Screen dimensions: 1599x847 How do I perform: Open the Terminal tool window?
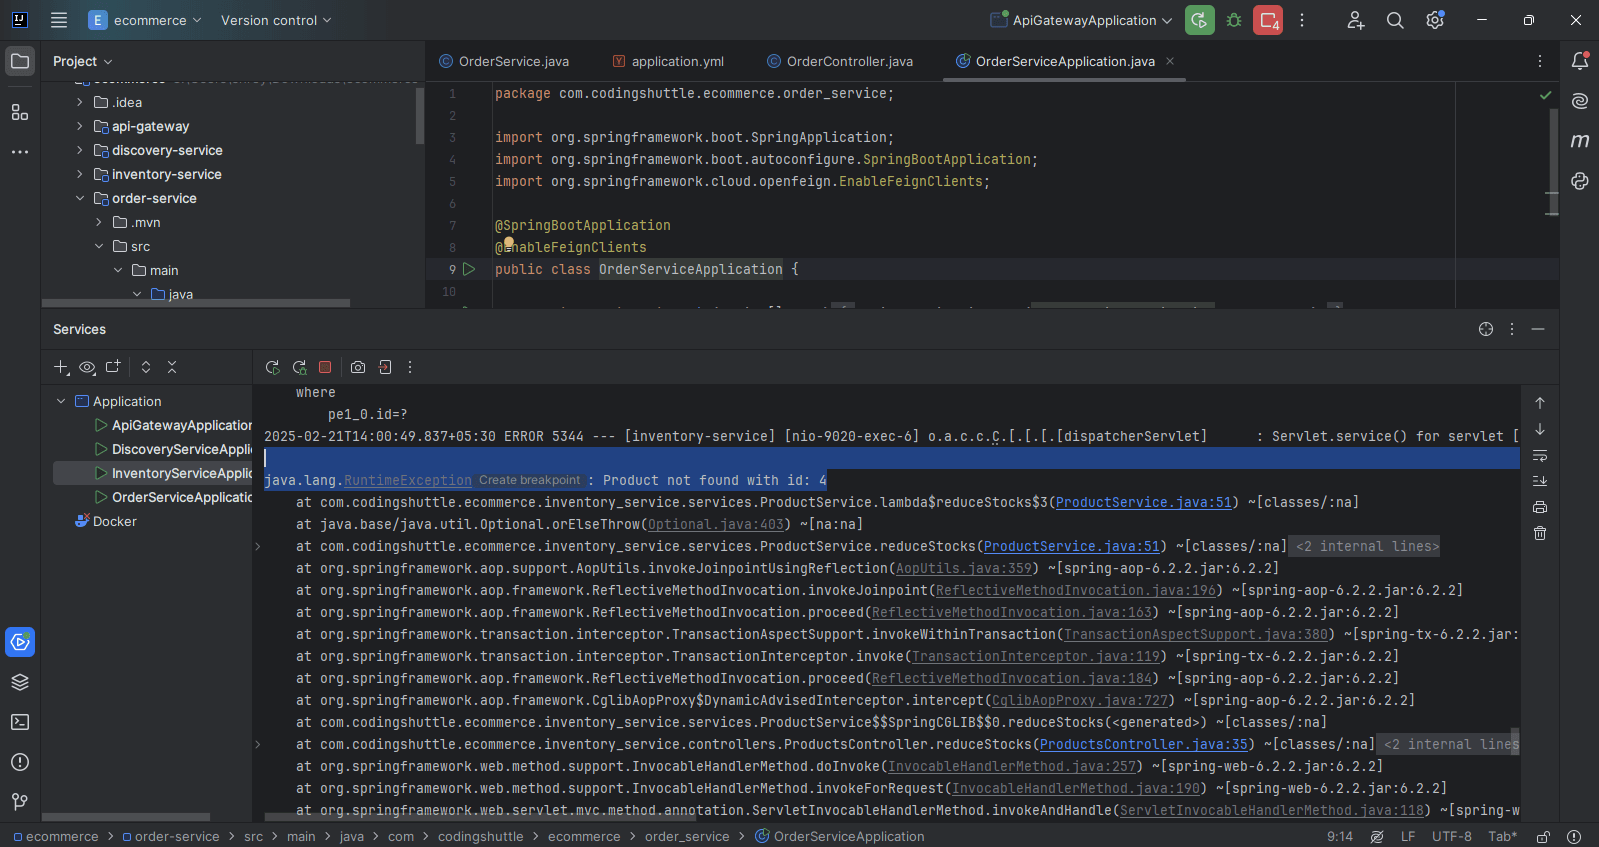click(x=20, y=722)
